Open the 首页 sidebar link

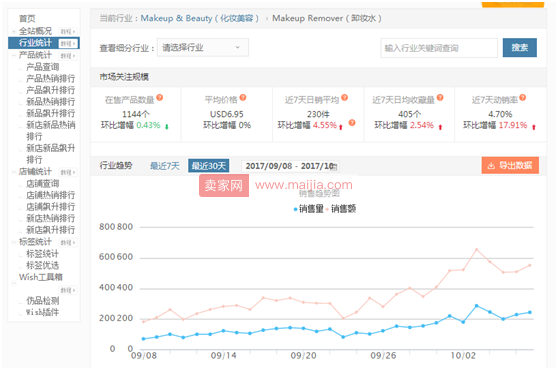click(27, 18)
